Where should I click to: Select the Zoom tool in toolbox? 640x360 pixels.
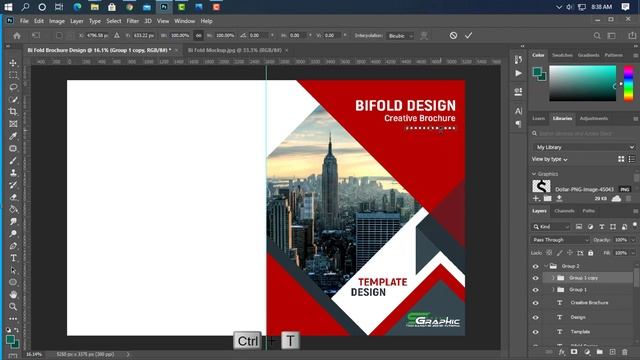coord(13,306)
